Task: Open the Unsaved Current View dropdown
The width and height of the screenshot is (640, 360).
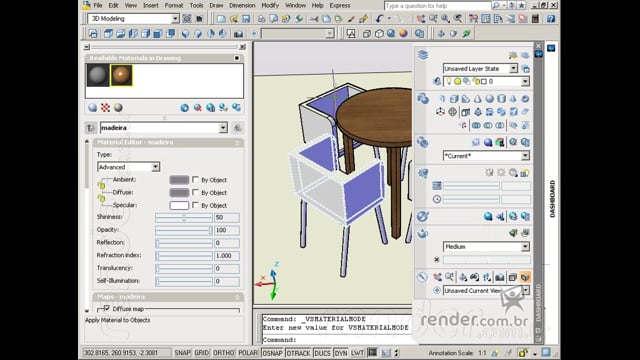Action: pyautogui.click(x=525, y=291)
